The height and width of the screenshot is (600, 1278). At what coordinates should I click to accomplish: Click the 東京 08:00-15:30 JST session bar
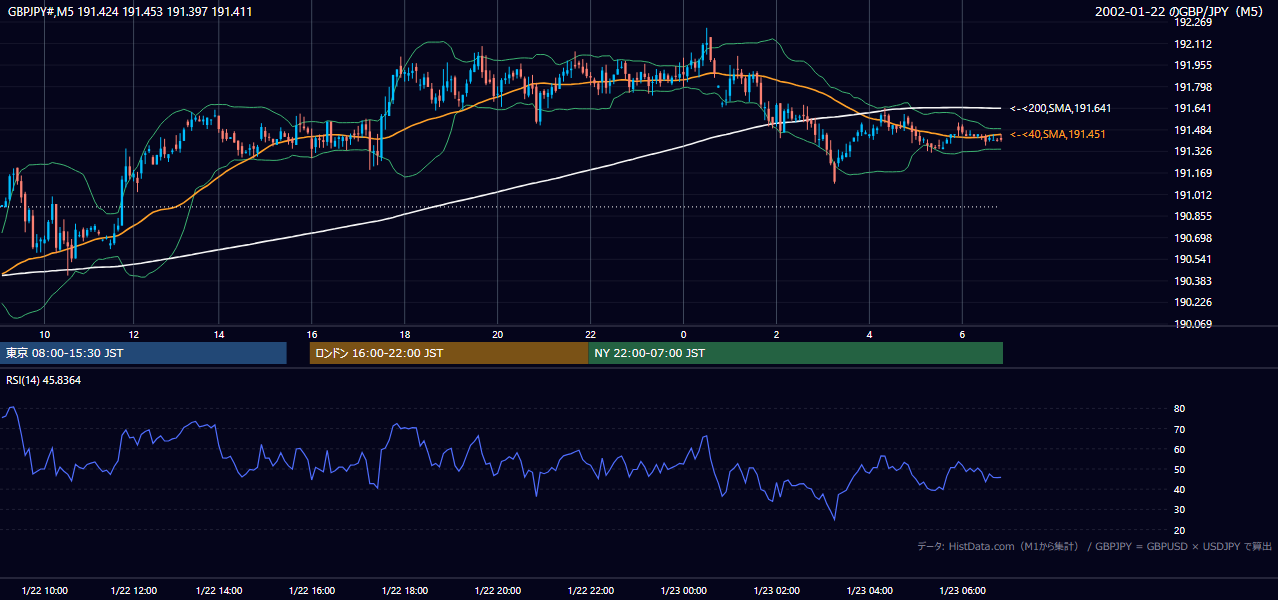point(143,353)
